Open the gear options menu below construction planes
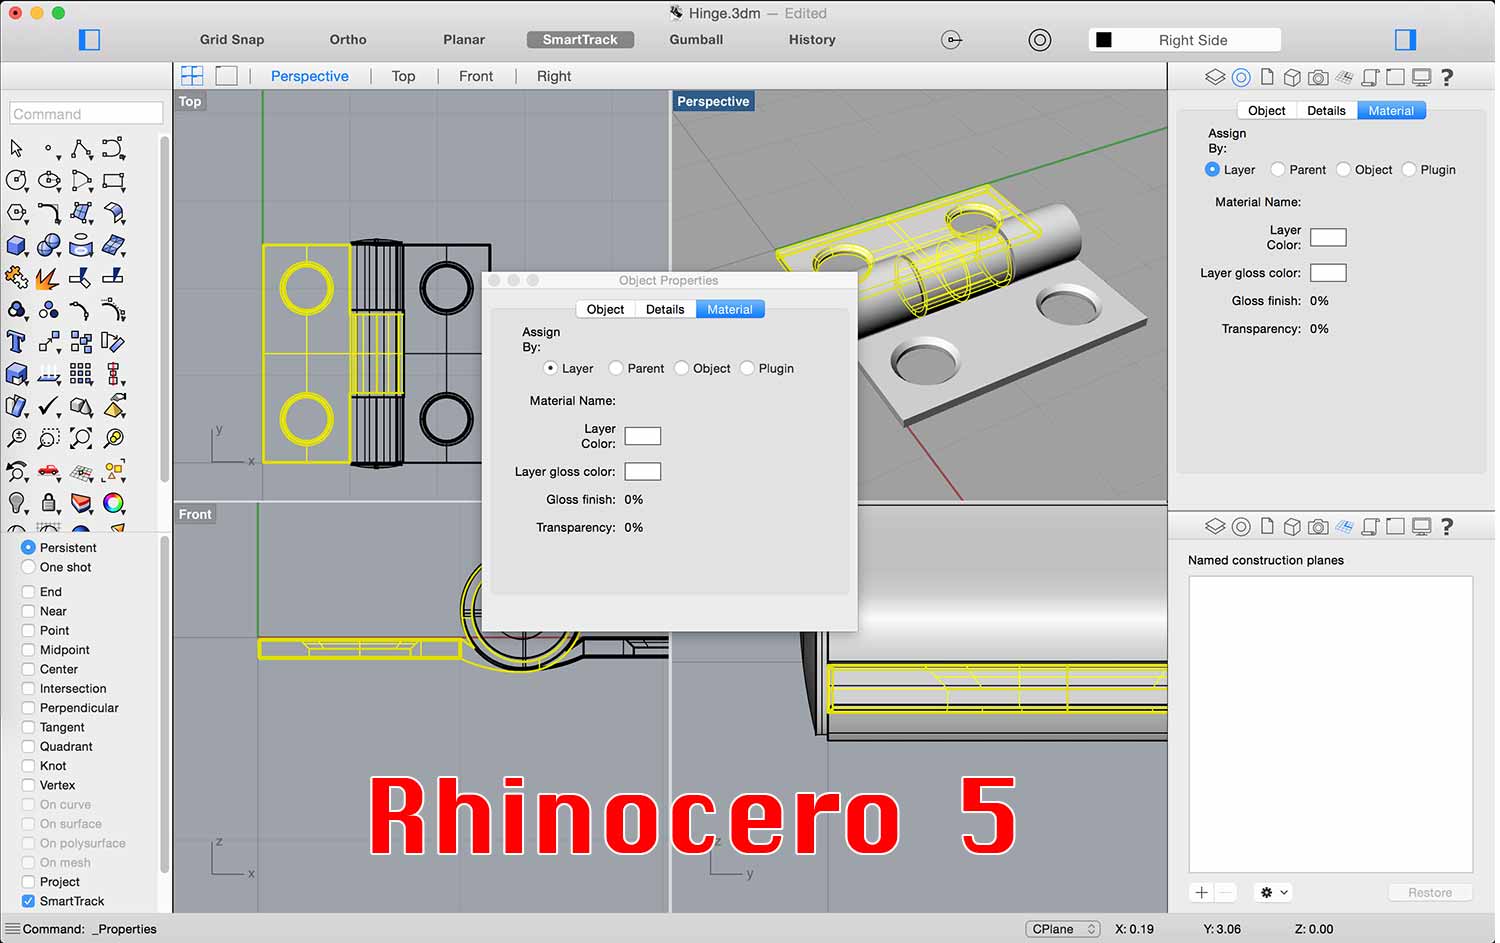This screenshot has width=1500, height=943. coord(1274,892)
